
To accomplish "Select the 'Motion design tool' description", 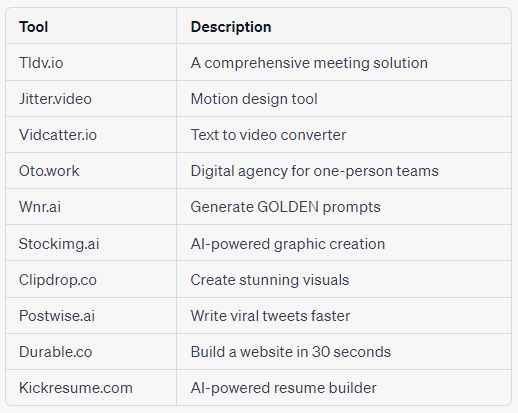I will pos(254,99).
